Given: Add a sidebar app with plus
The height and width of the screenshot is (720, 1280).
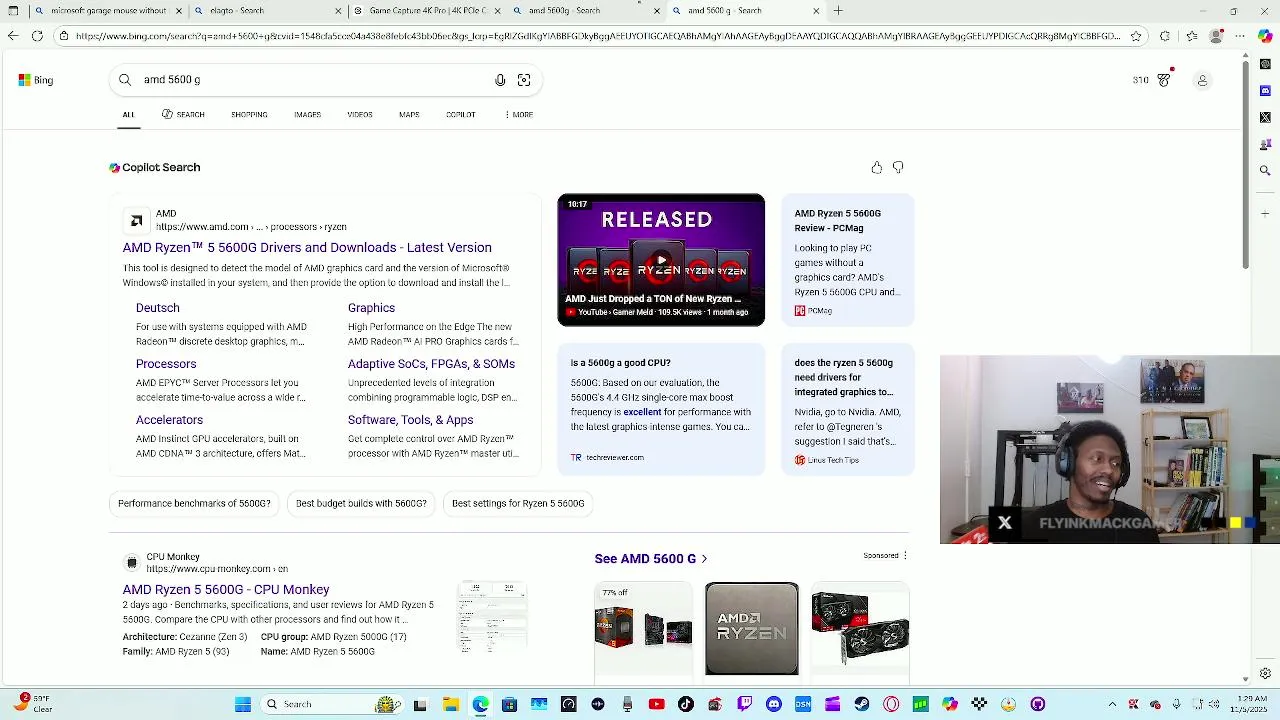Looking at the screenshot, I should (x=1265, y=213).
